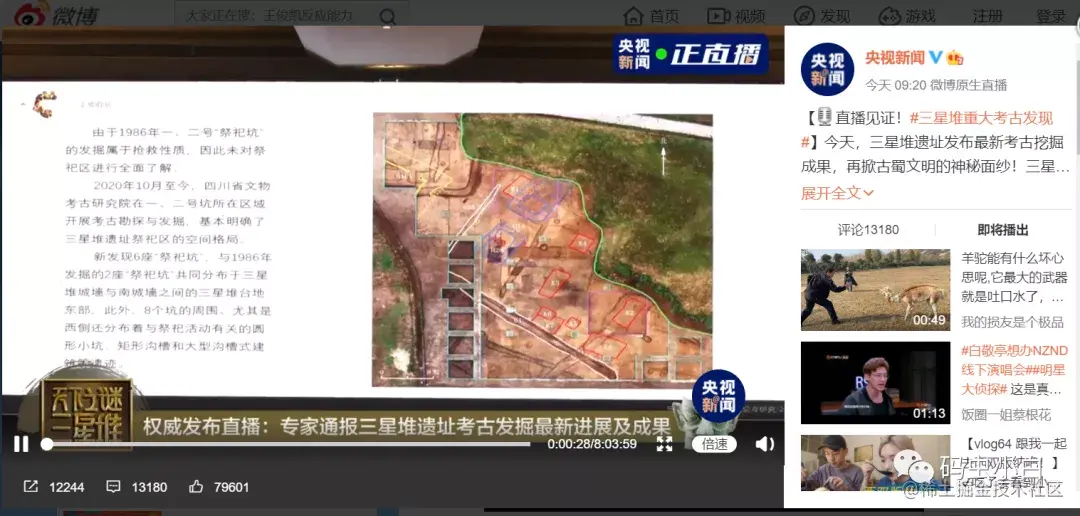1080x516 pixels.
Task: Click the posting time 今天 09:20
Action: pyautogui.click(x=894, y=85)
